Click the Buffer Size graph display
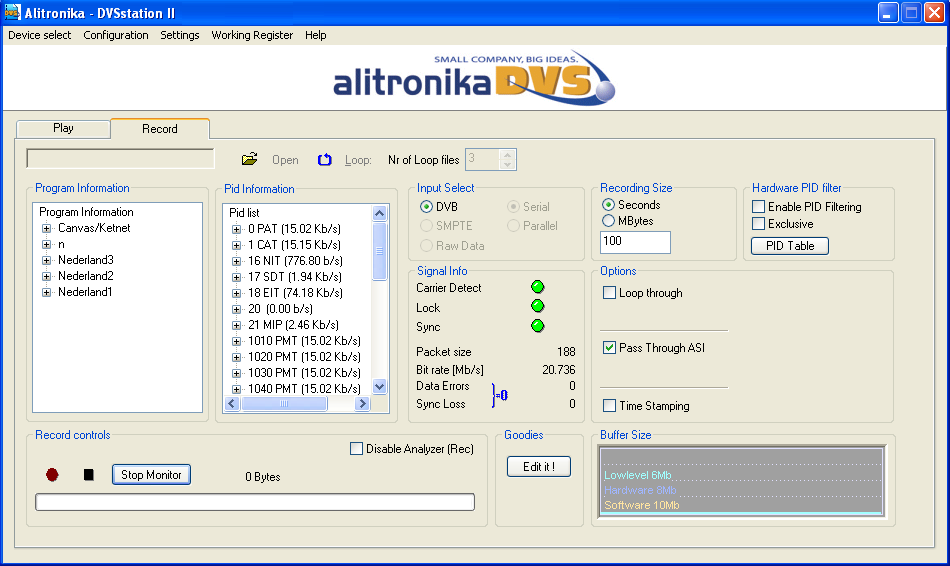This screenshot has width=950, height=566. click(x=742, y=482)
